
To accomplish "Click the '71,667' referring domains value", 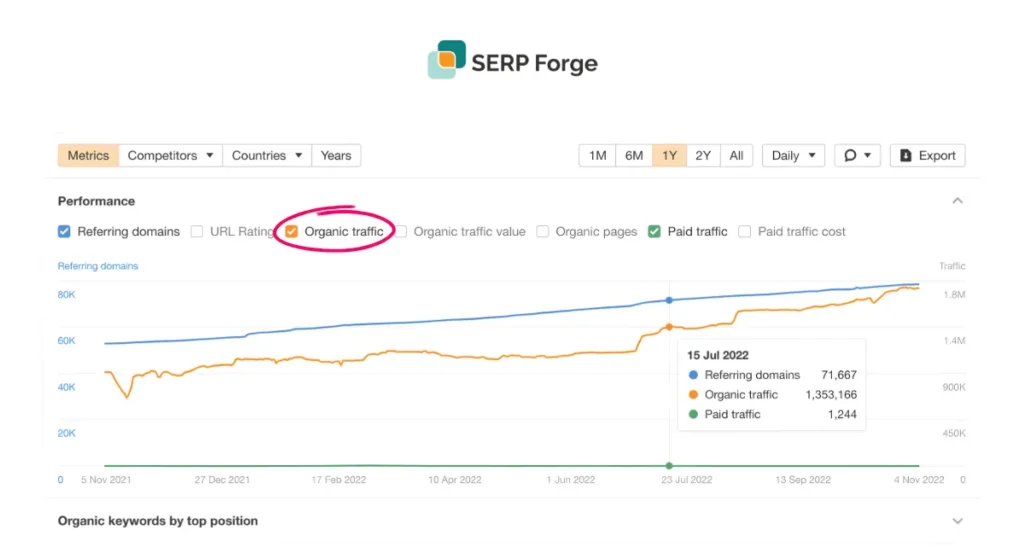I will [x=839, y=375].
